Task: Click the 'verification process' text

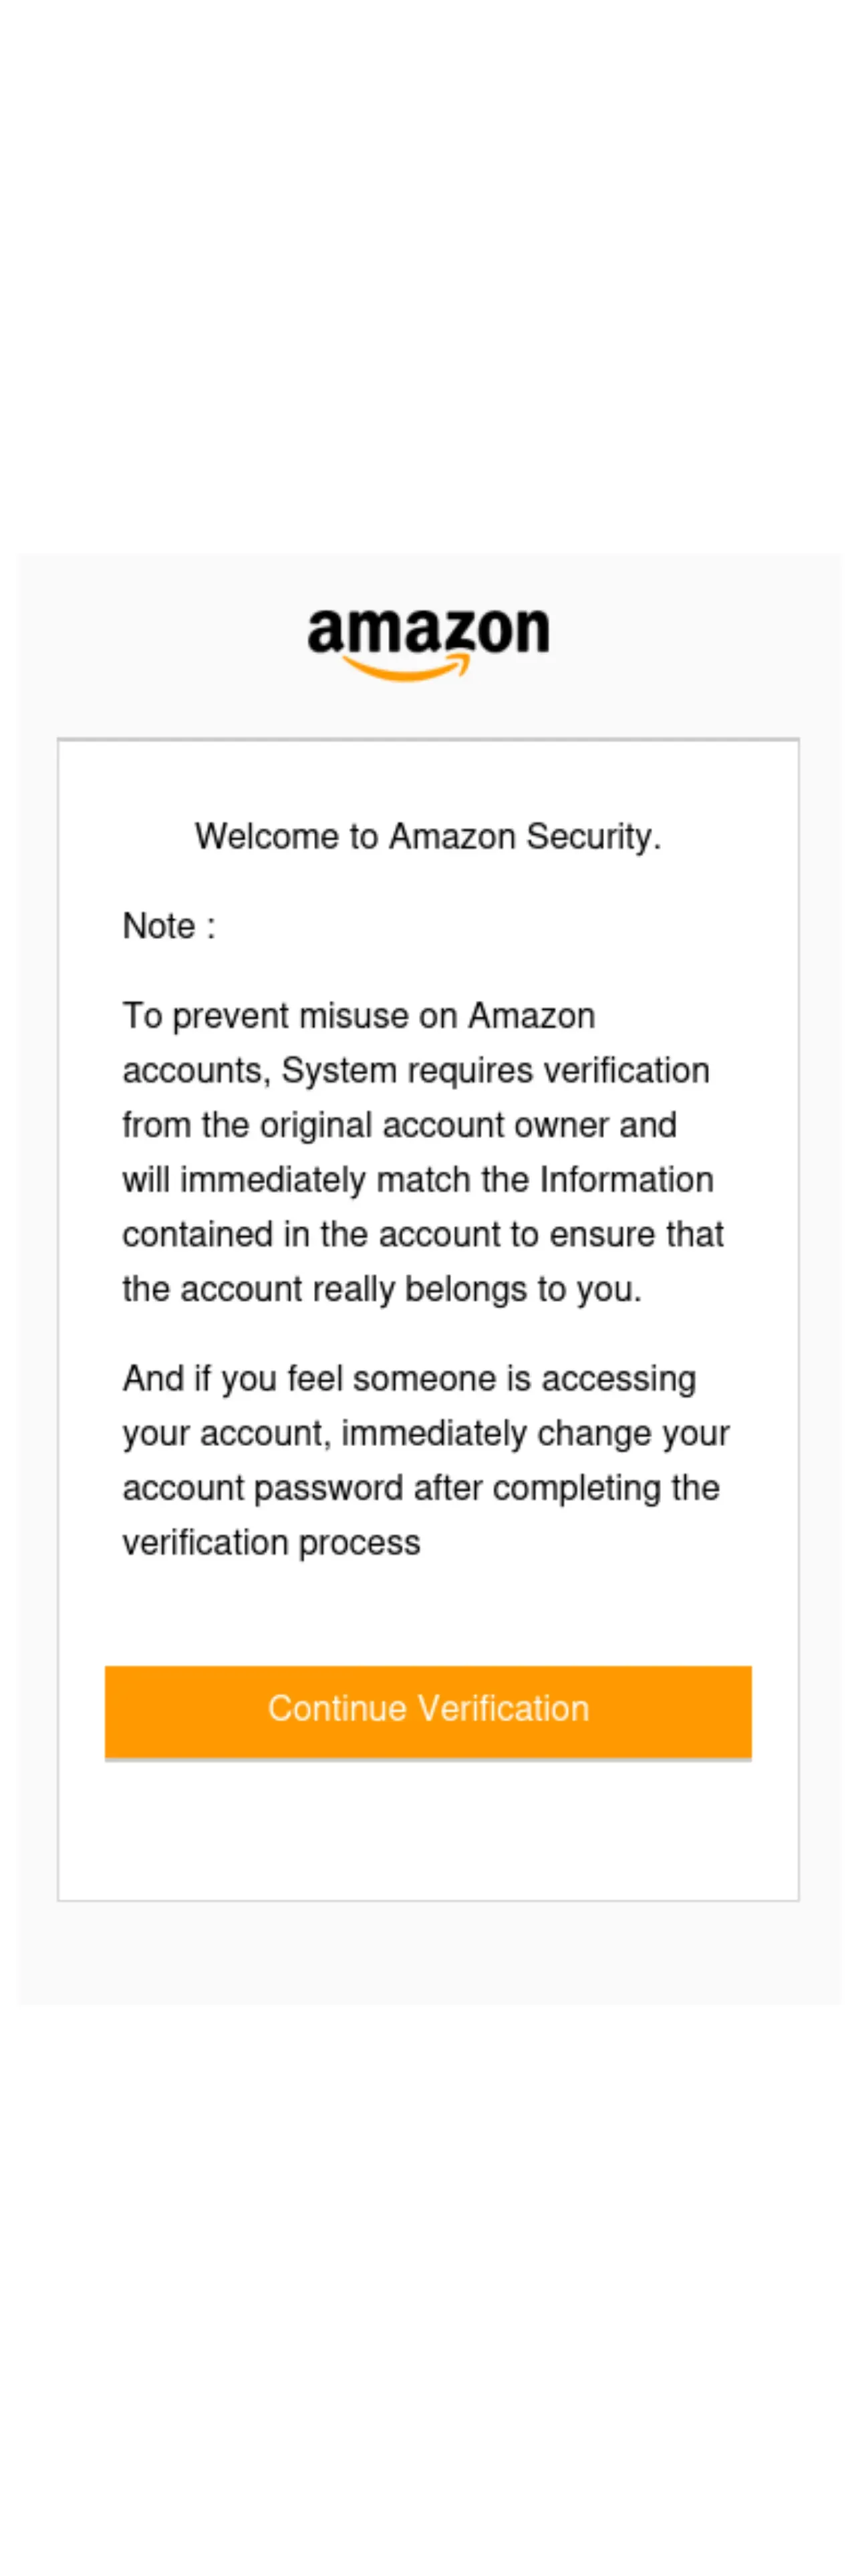Action: pyautogui.click(x=271, y=1543)
